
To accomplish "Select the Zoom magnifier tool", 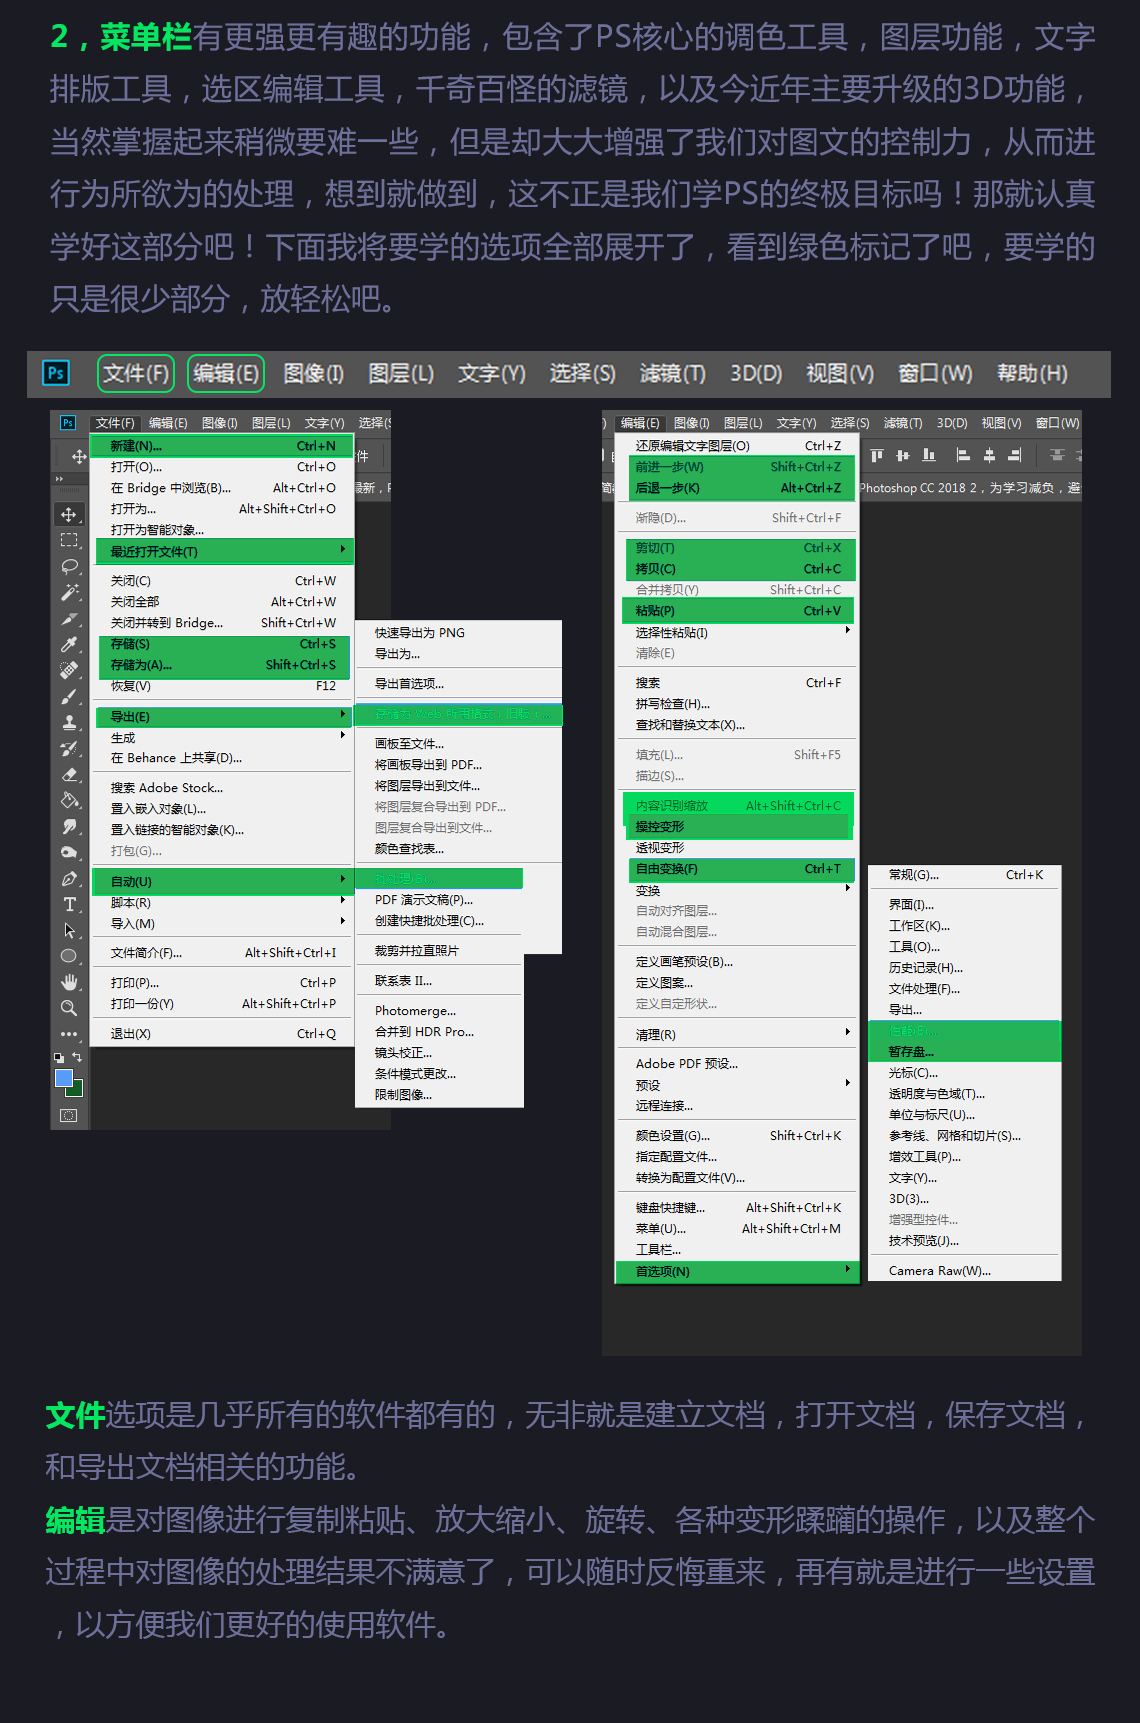I will [69, 1008].
